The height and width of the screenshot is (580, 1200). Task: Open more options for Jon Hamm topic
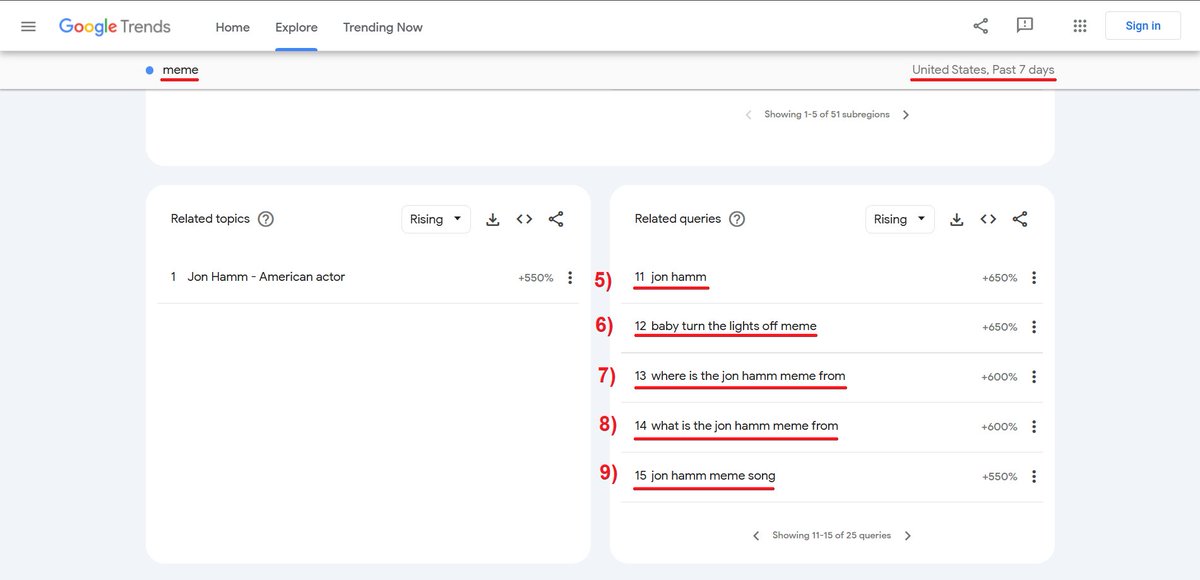570,278
